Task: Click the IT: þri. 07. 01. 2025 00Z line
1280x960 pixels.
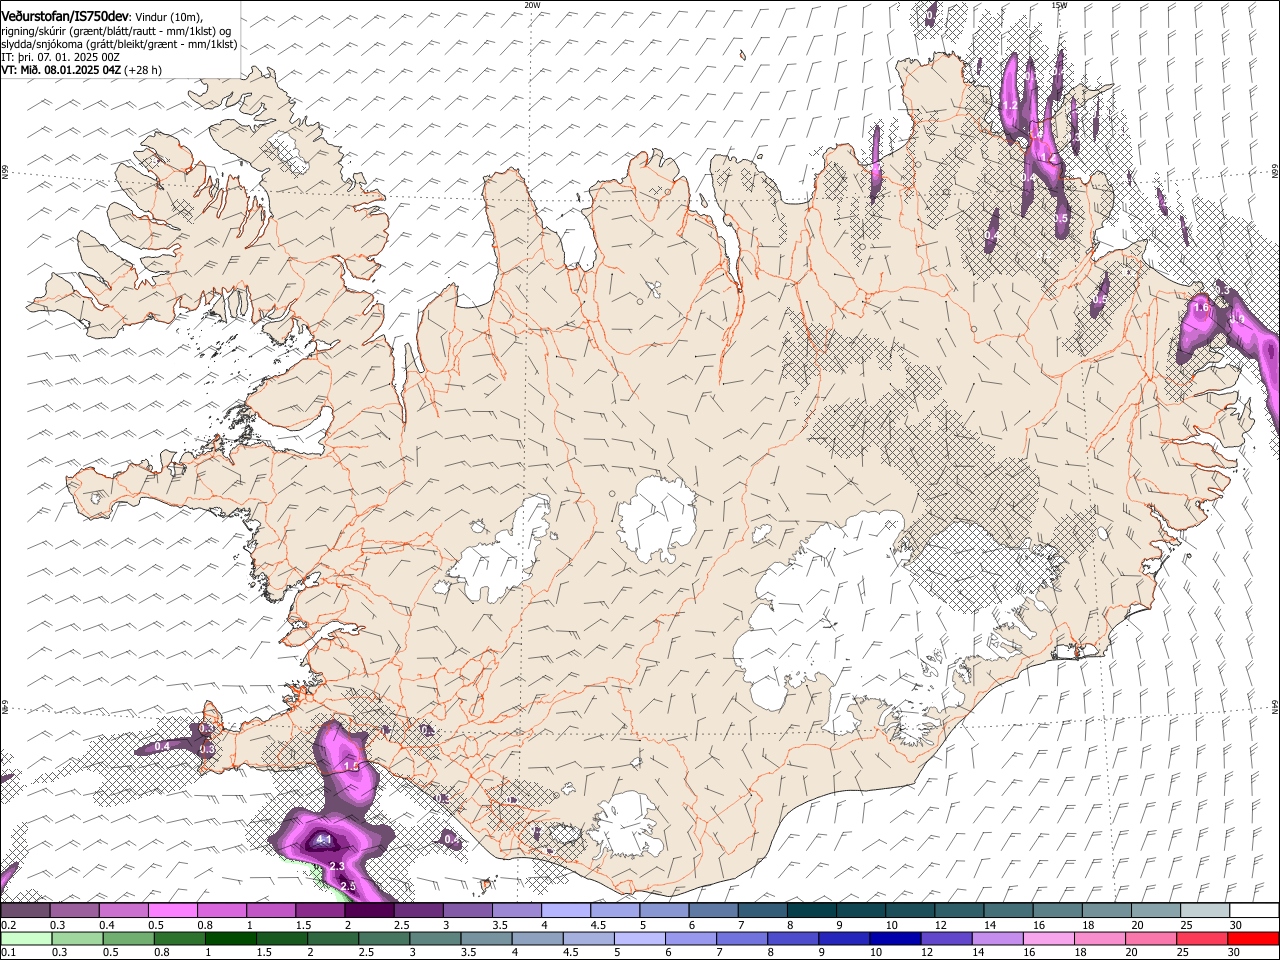Action: pos(61,57)
